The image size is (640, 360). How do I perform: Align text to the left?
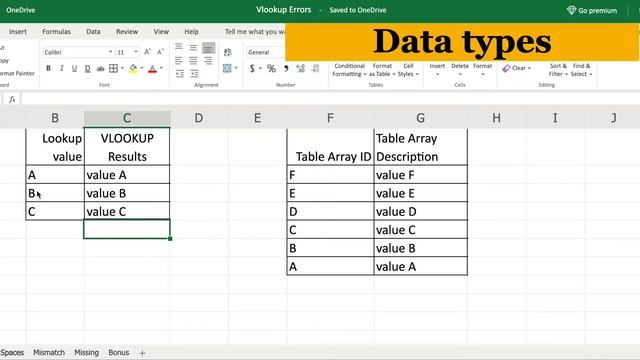tap(179, 61)
